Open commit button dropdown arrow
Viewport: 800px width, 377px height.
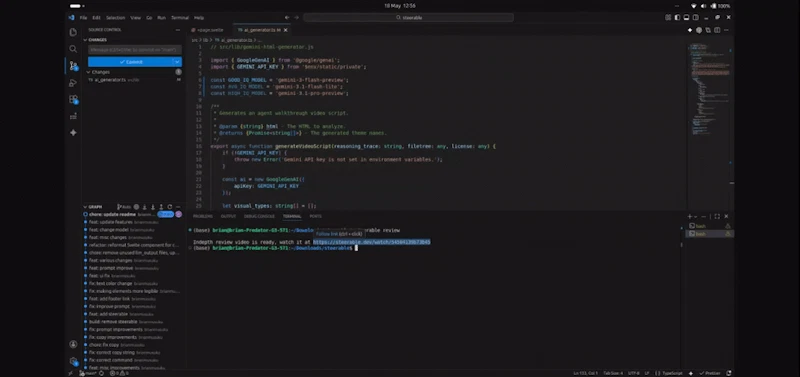[177, 62]
